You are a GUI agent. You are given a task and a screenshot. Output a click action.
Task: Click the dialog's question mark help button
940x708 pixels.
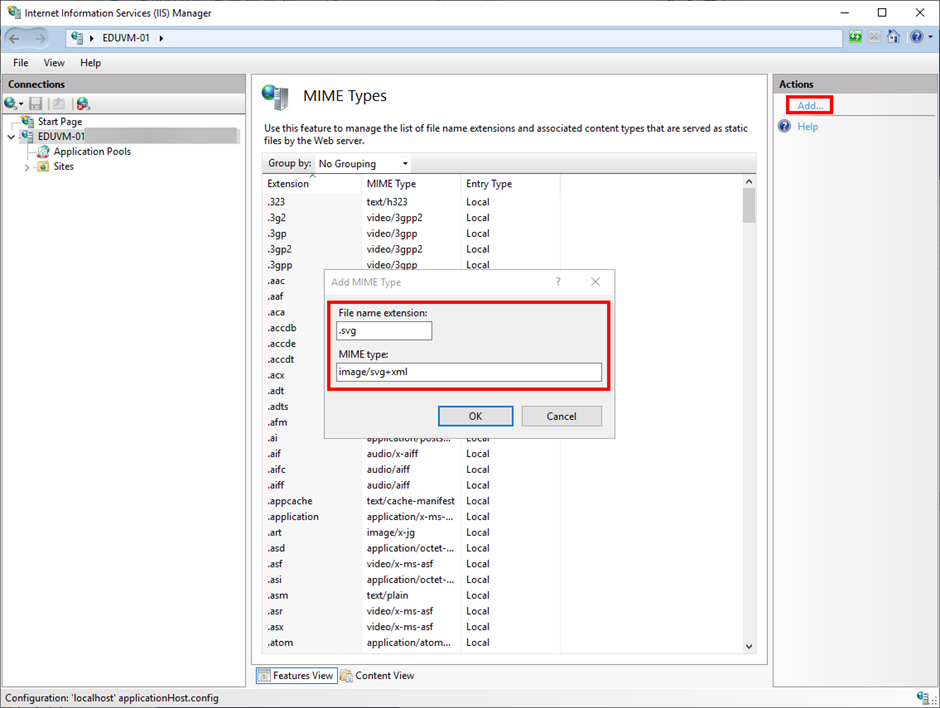click(x=558, y=282)
